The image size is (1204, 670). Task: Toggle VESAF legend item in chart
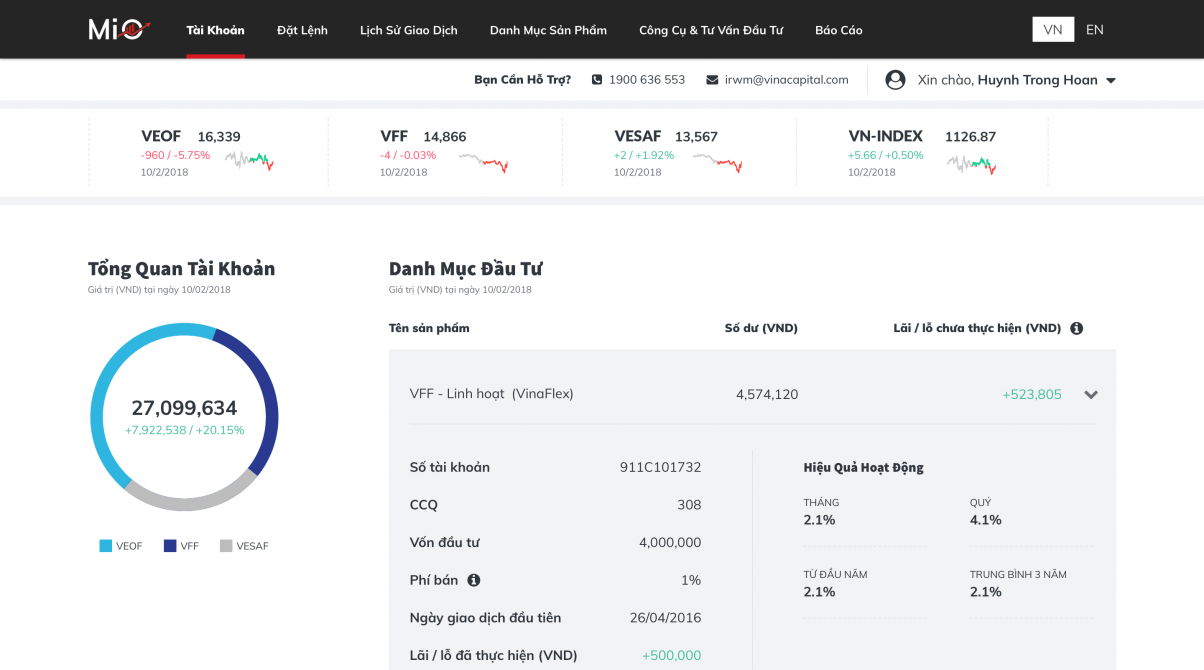244,546
